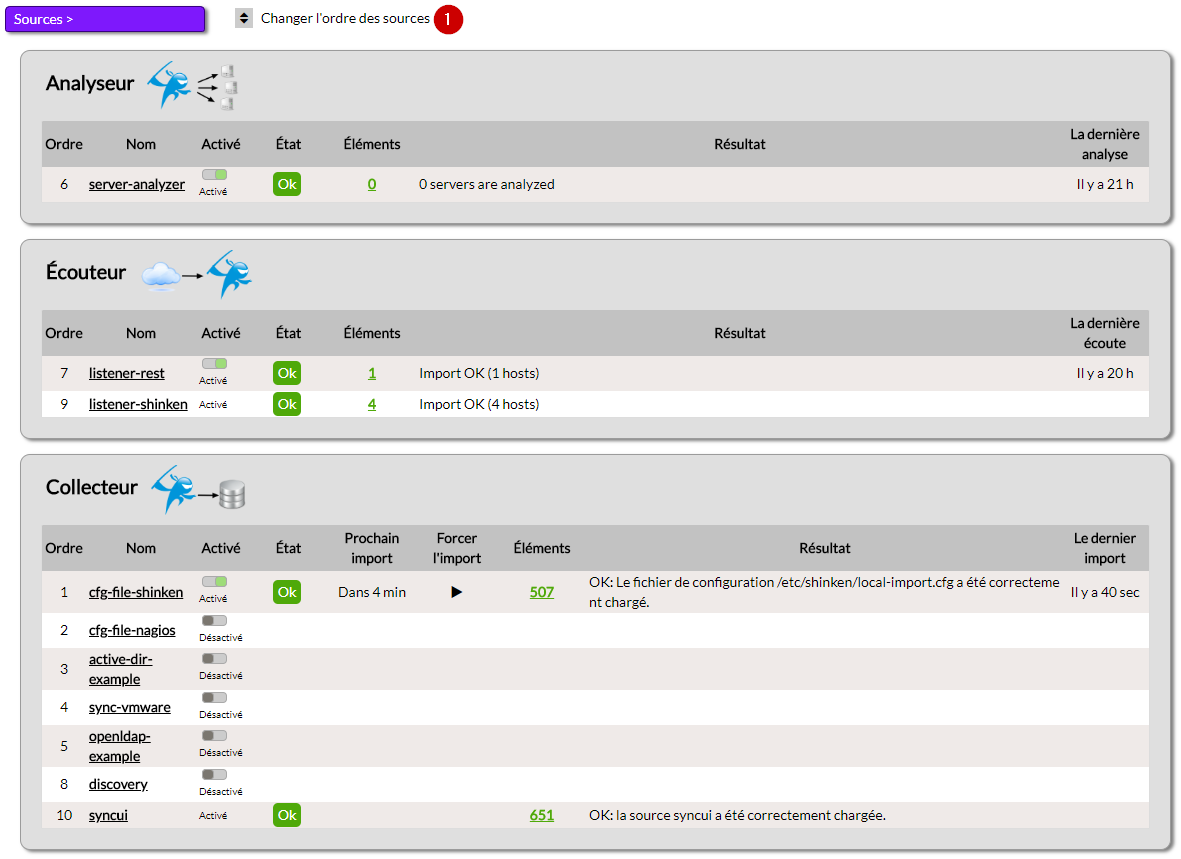This screenshot has width=1181, height=859.
Task: Click the red notification badge number 1
Action: pyautogui.click(x=448, y=19)
